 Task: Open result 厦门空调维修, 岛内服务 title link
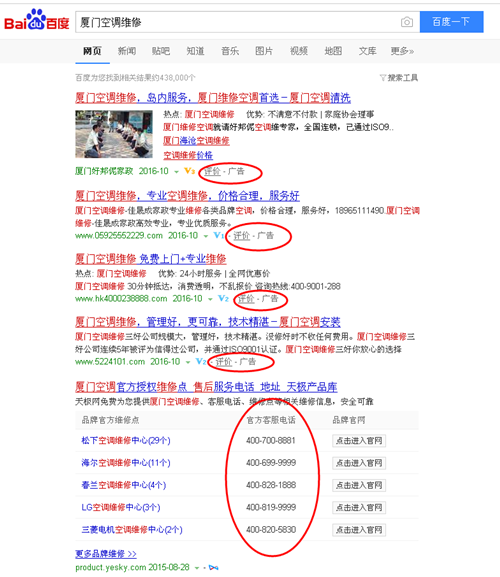[x=213, y=98]
